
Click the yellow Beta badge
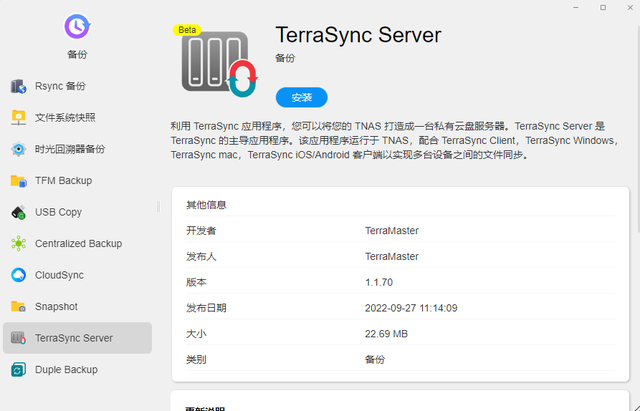(187, 30)
